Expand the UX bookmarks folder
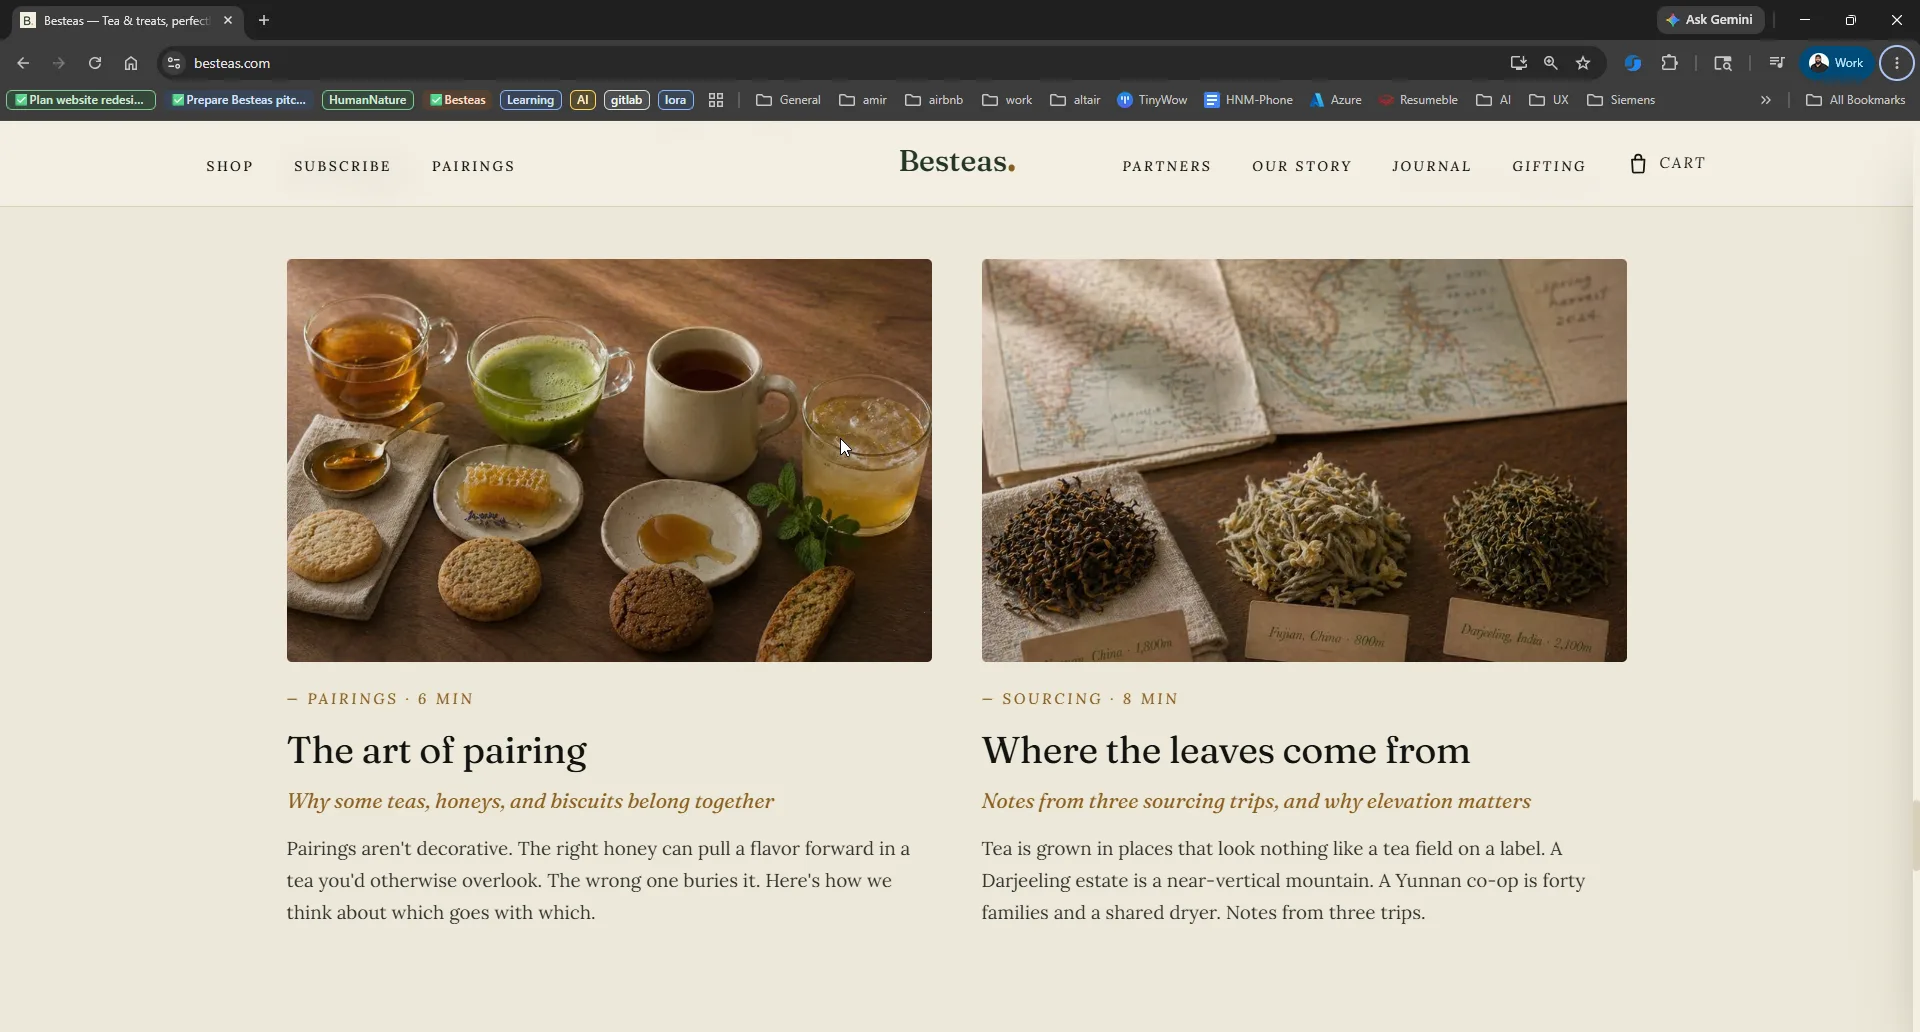The image size is (1920, 1032). point(1549,100)
